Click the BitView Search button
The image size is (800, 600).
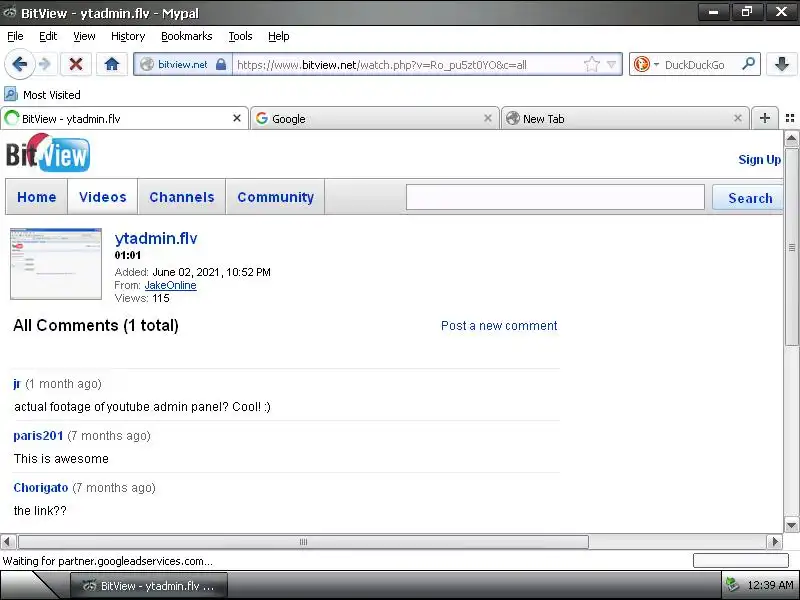[x=749, y=197]
